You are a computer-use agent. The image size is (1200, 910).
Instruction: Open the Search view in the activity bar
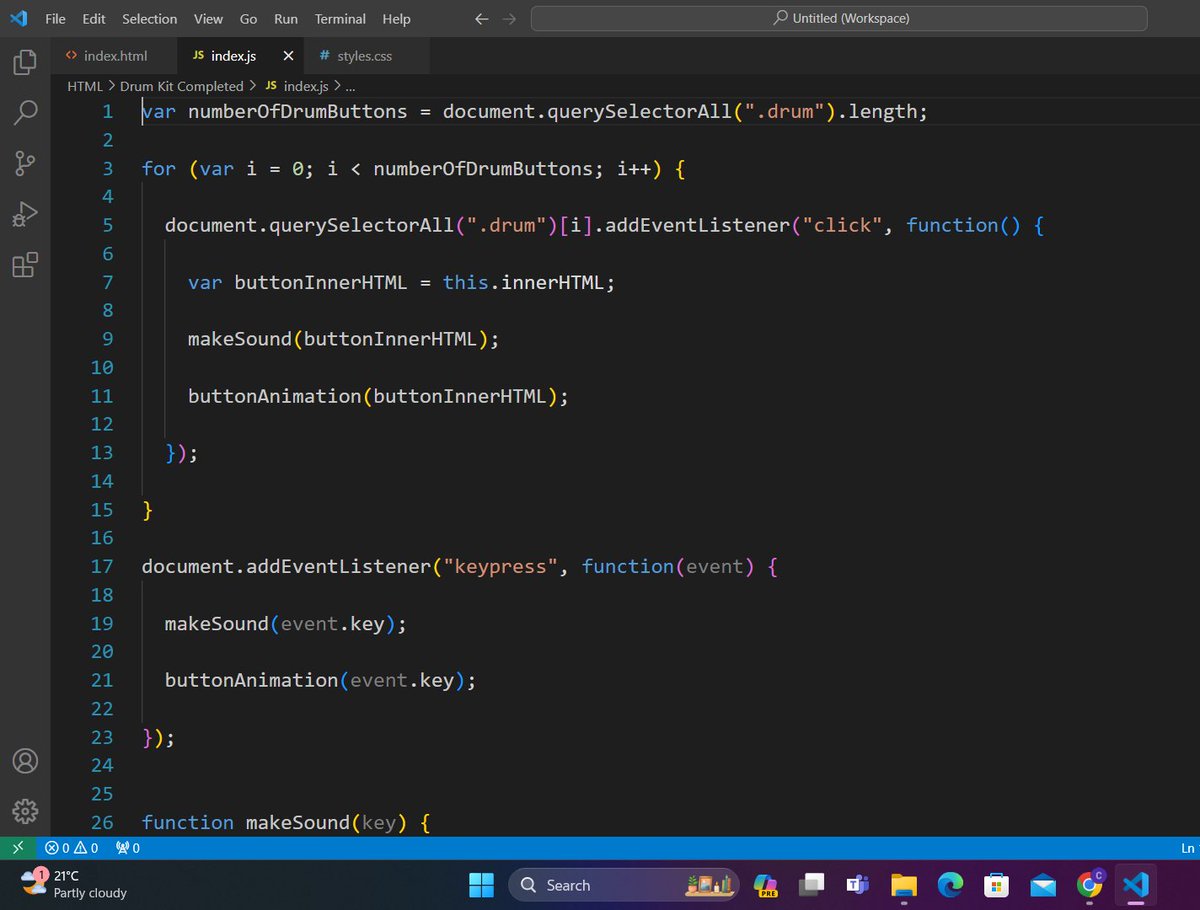[25, 112]
